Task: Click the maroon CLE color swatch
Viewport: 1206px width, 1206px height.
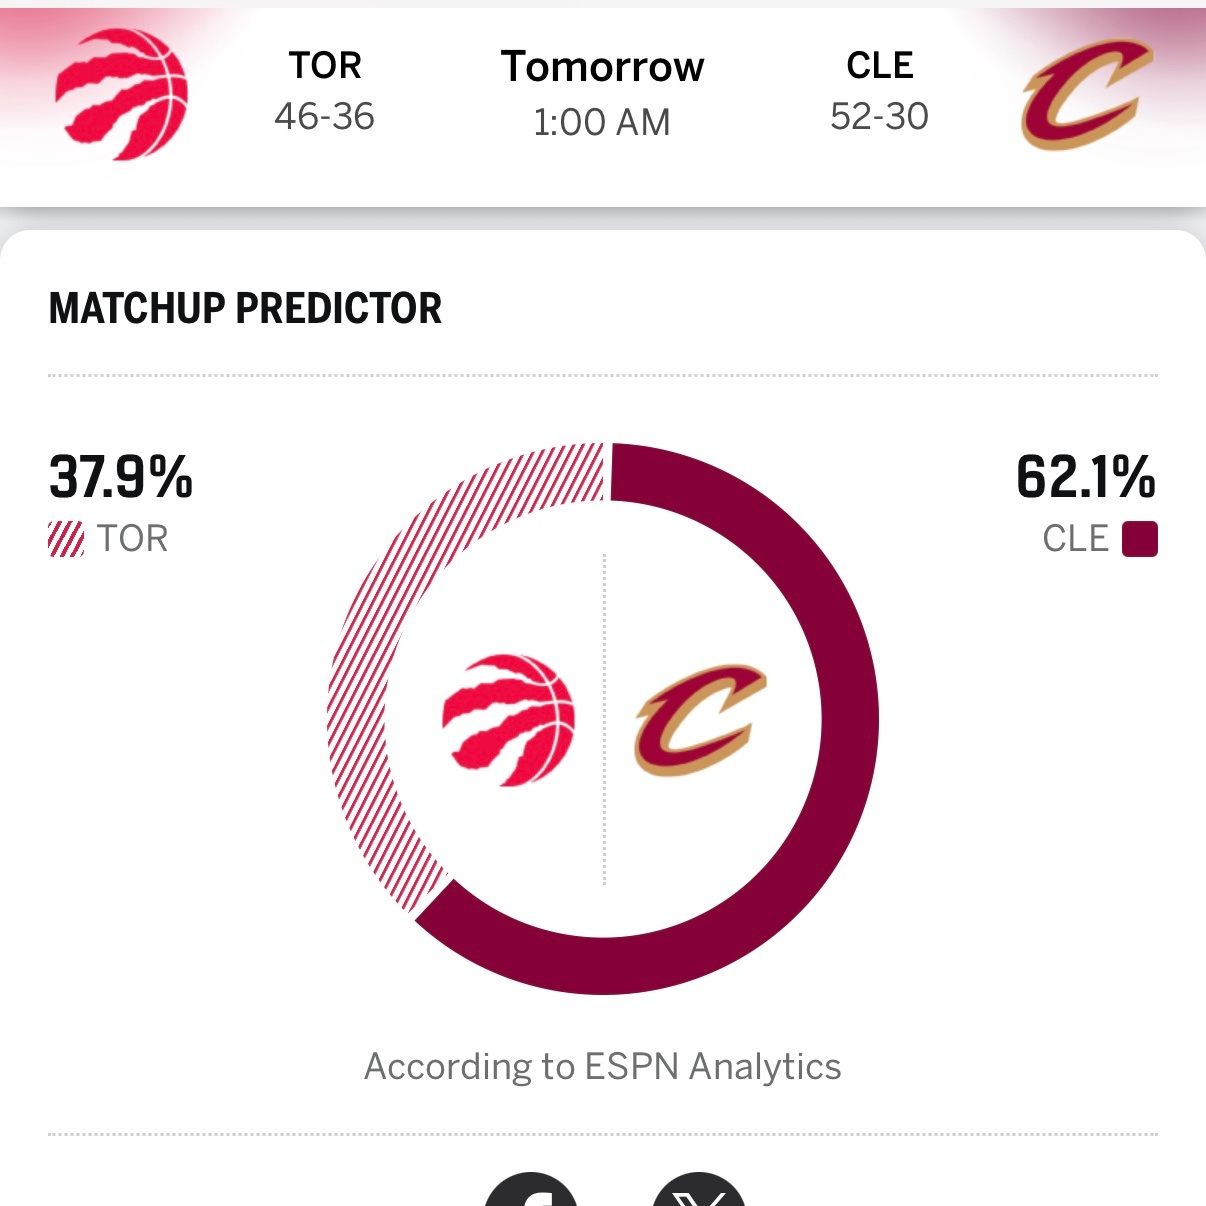Action: (x=1140, y=537)
